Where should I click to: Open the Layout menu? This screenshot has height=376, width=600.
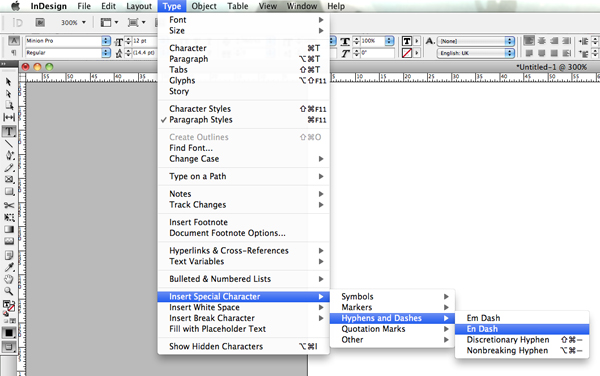coord(139,6)
